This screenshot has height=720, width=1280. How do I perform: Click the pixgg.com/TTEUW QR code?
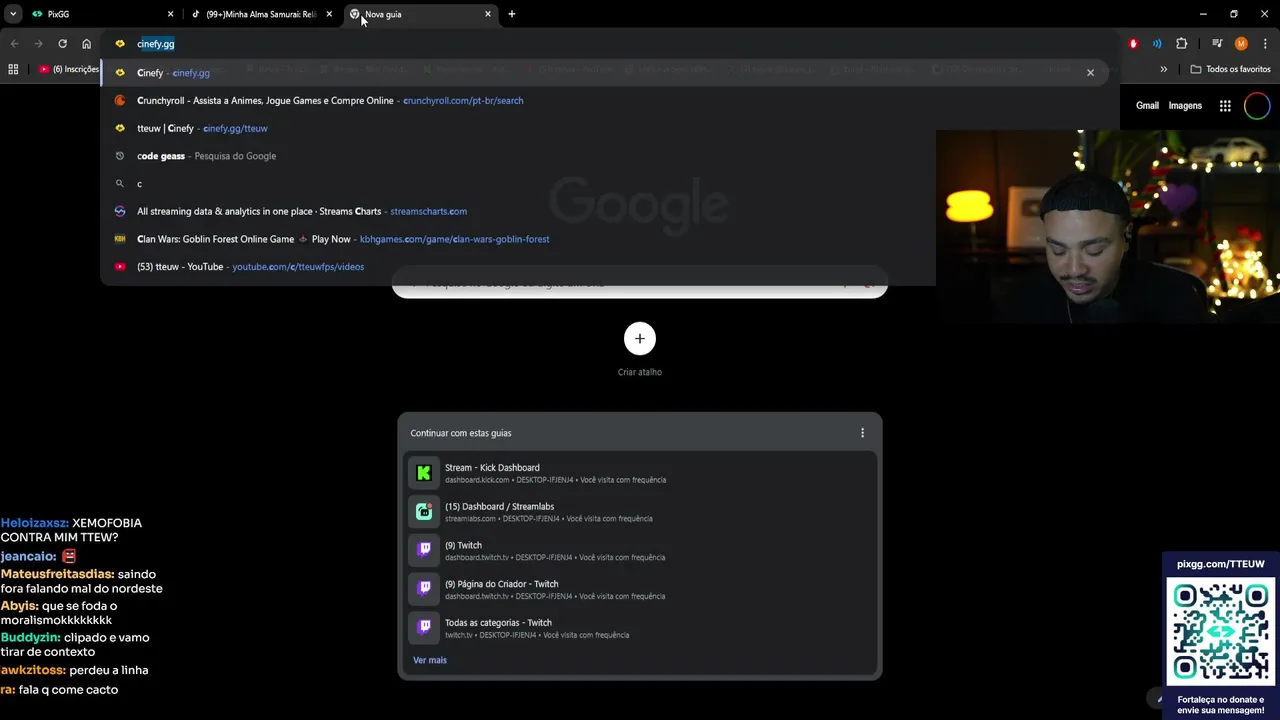pos(1221,632)
